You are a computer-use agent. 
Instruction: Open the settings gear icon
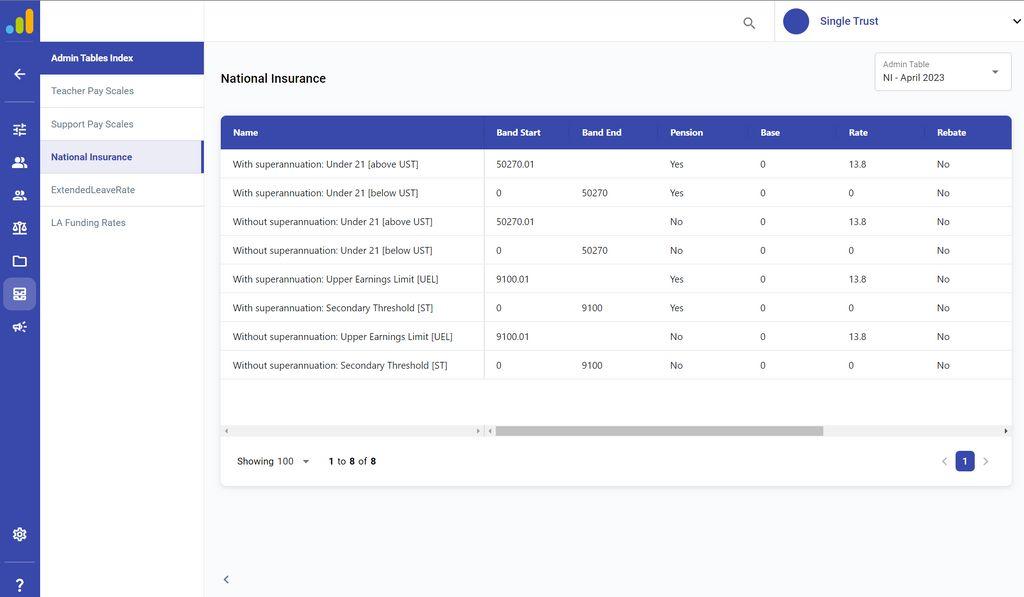pyautogui.click(x=20, y=534)
